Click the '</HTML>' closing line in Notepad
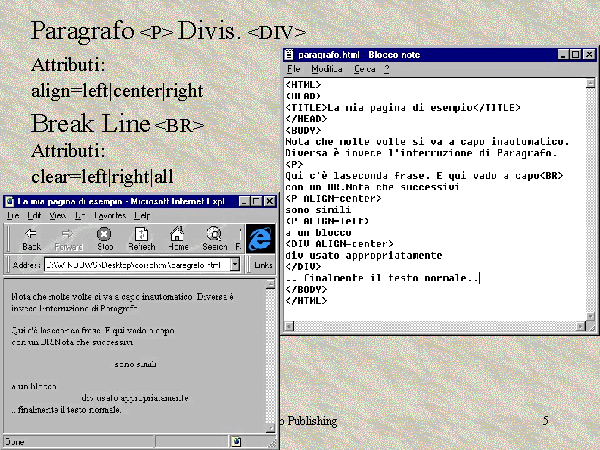The height and width of the screenshot is (450, 600). coord(306,301)
